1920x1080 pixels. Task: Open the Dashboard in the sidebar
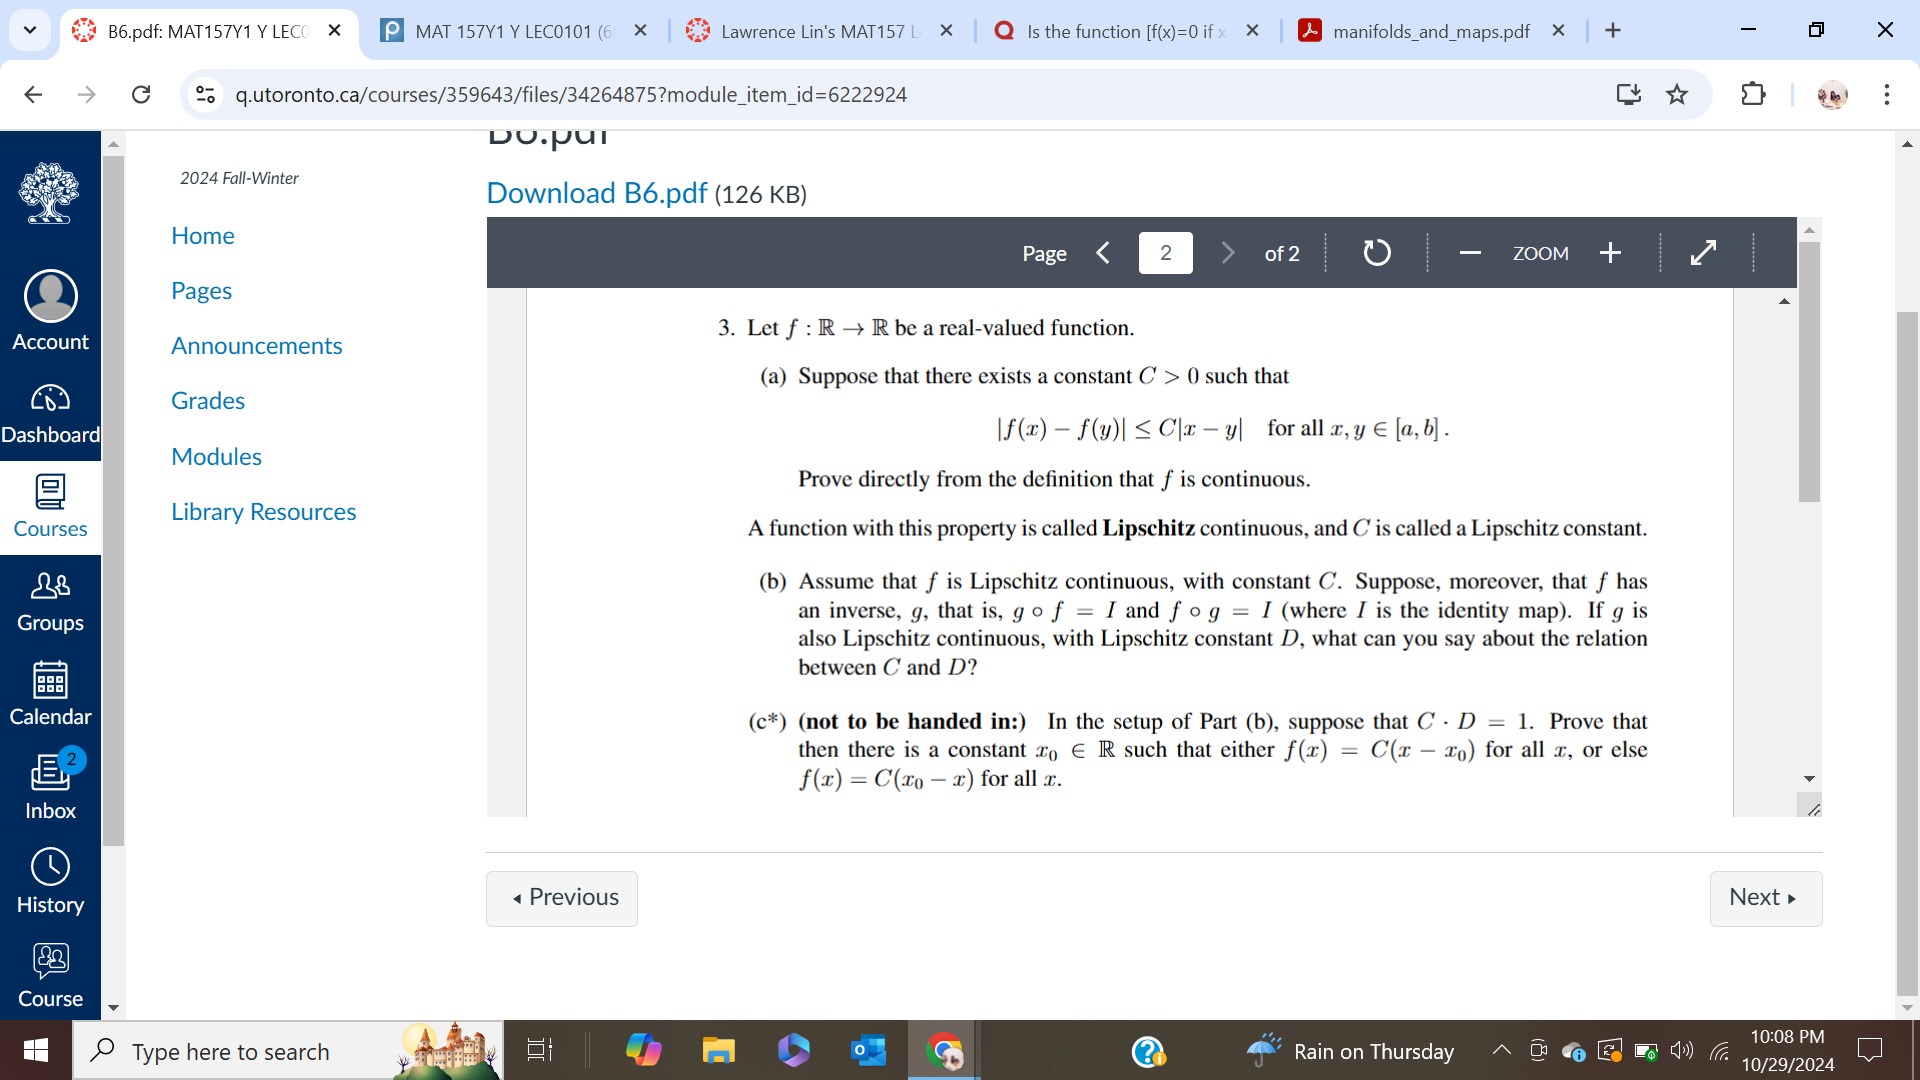50,415
